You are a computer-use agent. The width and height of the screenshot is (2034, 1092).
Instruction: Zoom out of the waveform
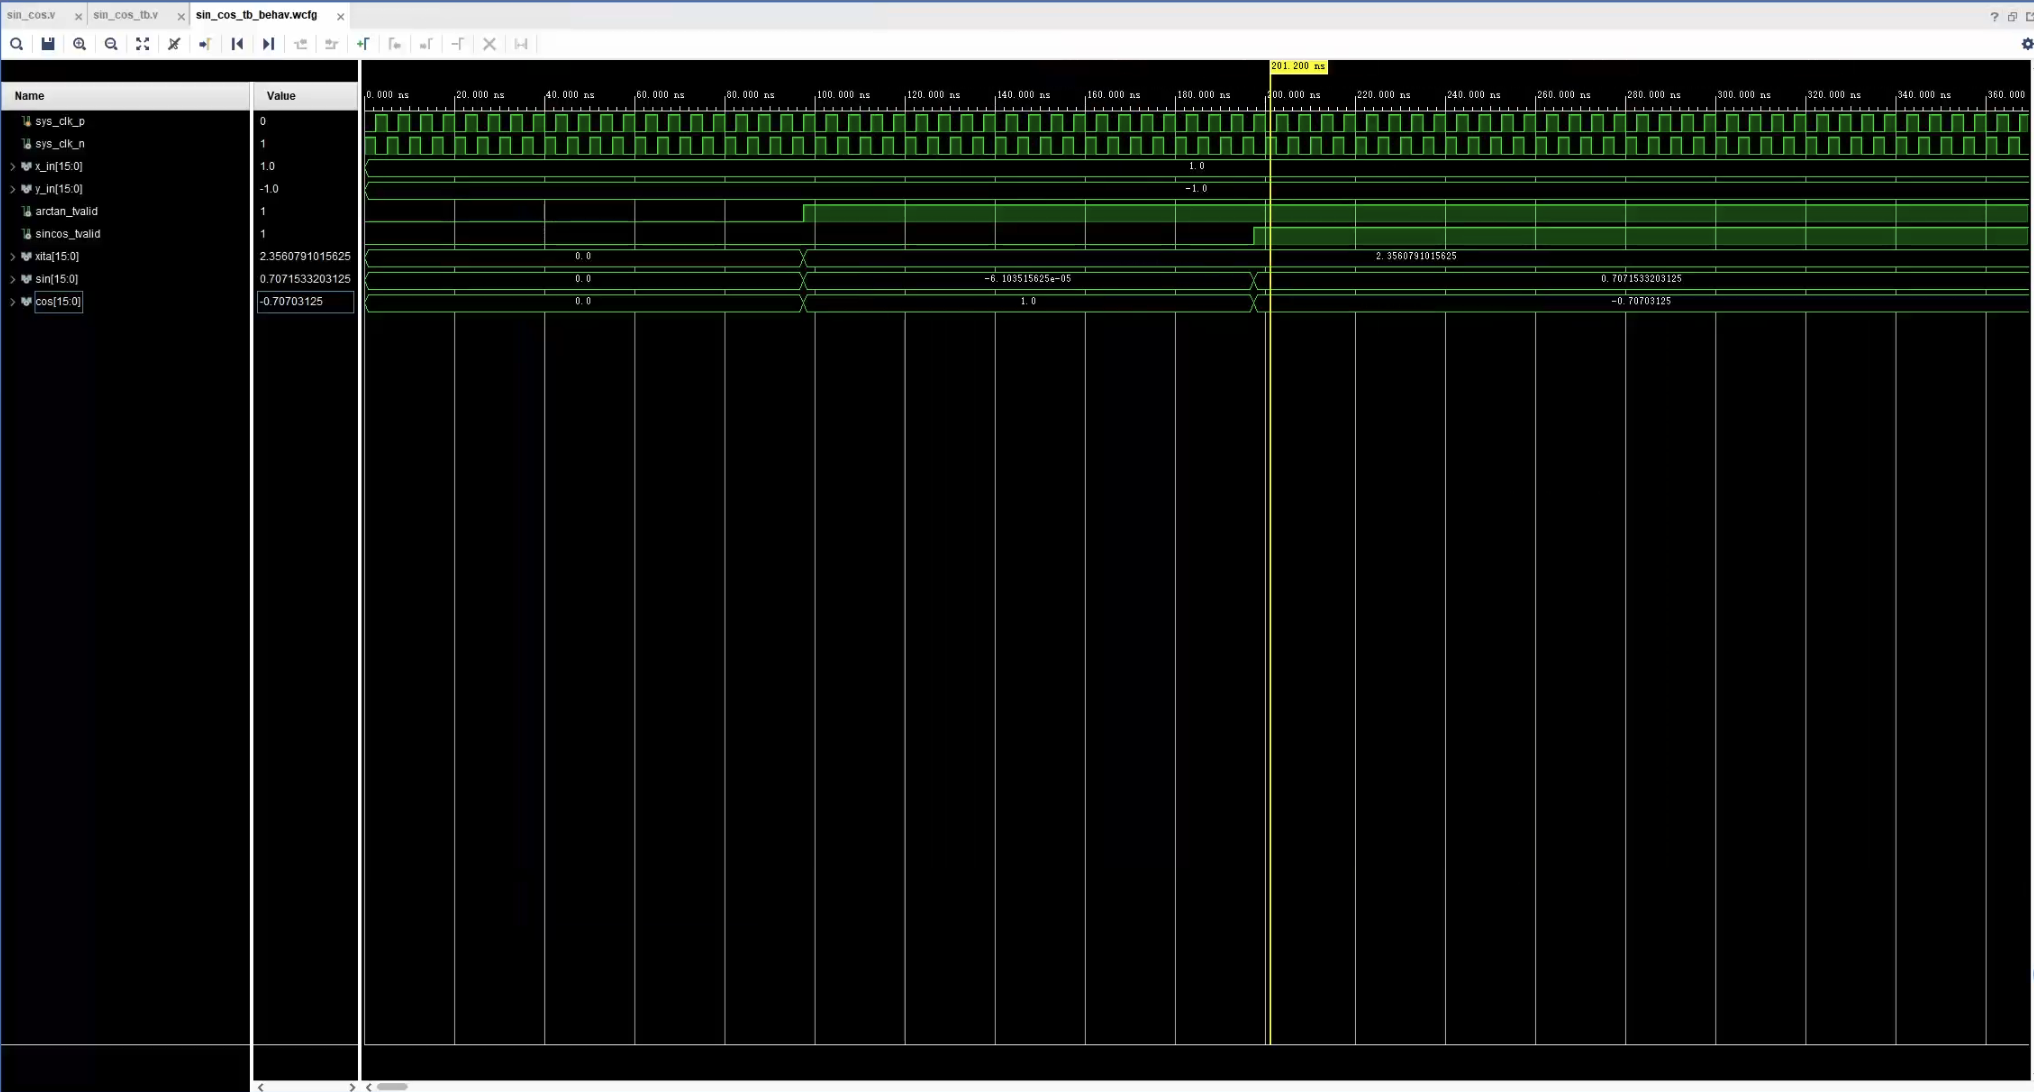tap(111, 44)
